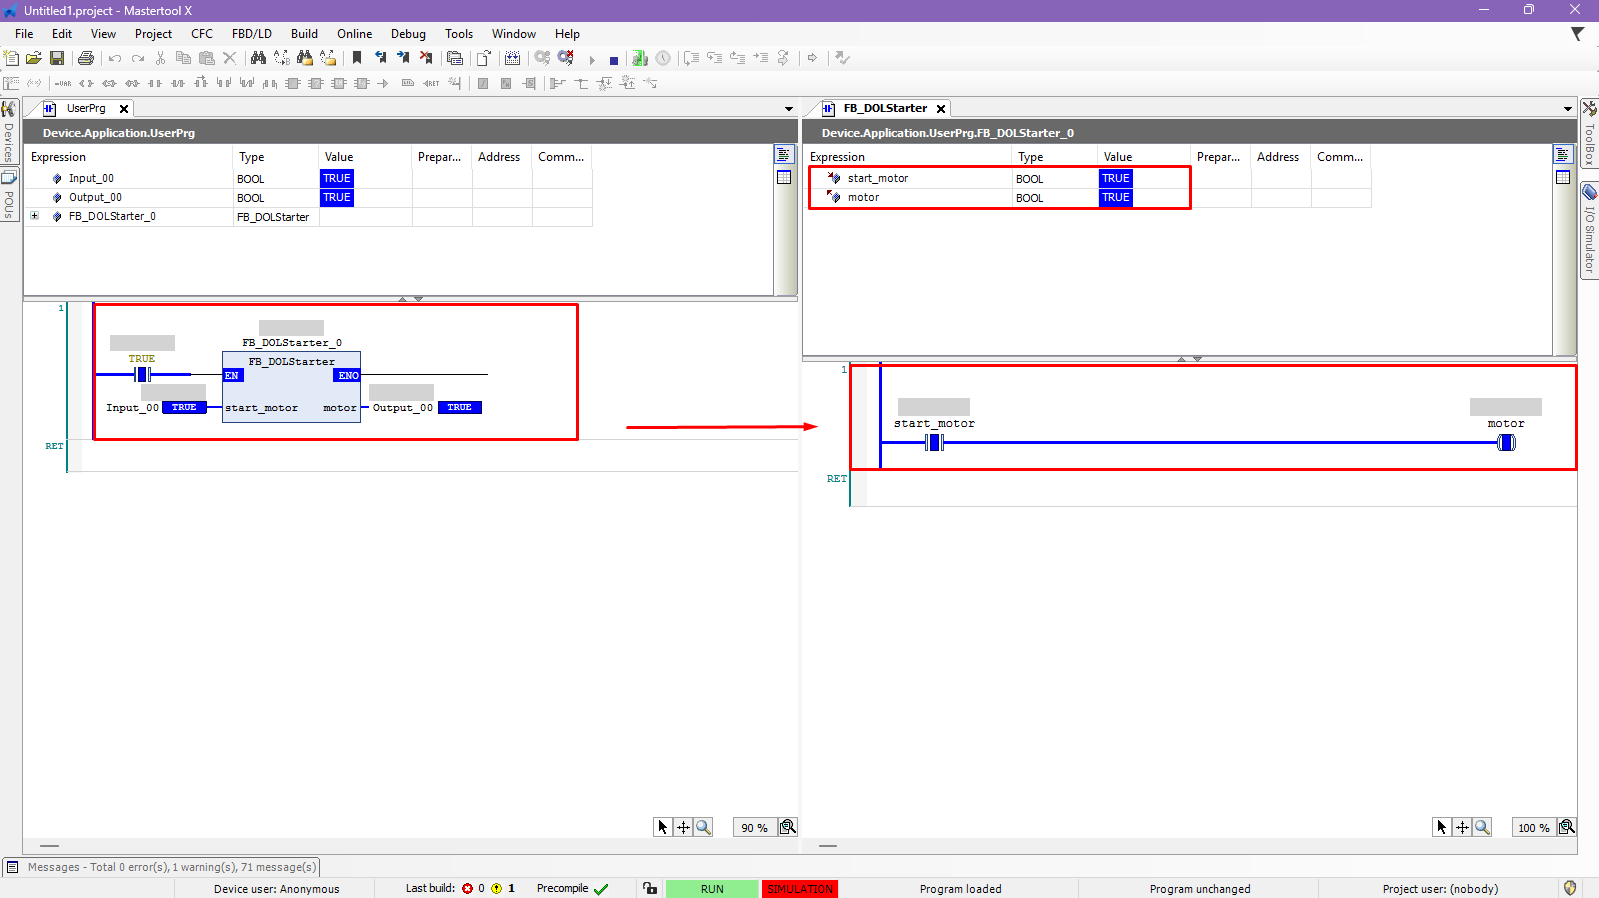Switch to the FB_DOLStarter tab
This screenshot has width=1599, height=898.
click(884, 108)
